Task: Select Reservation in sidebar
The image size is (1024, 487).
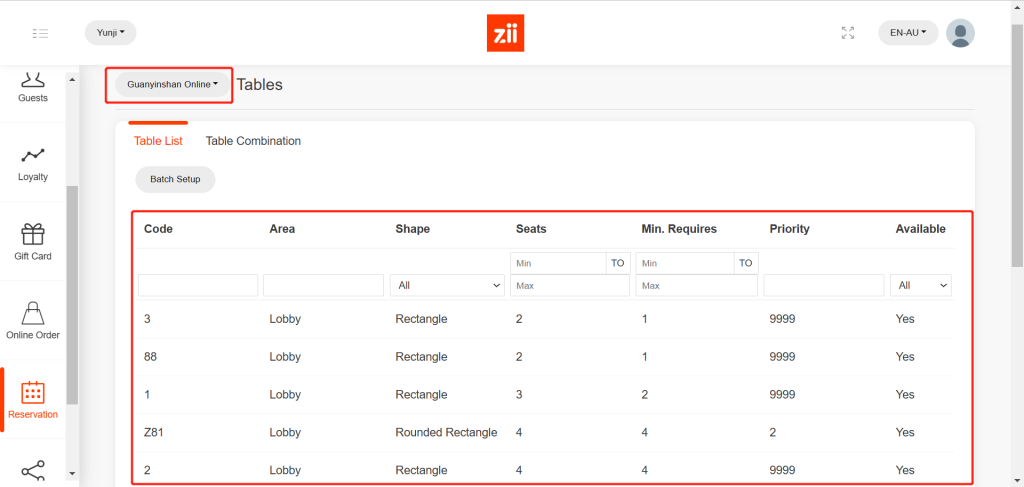Action: point(33,400)
